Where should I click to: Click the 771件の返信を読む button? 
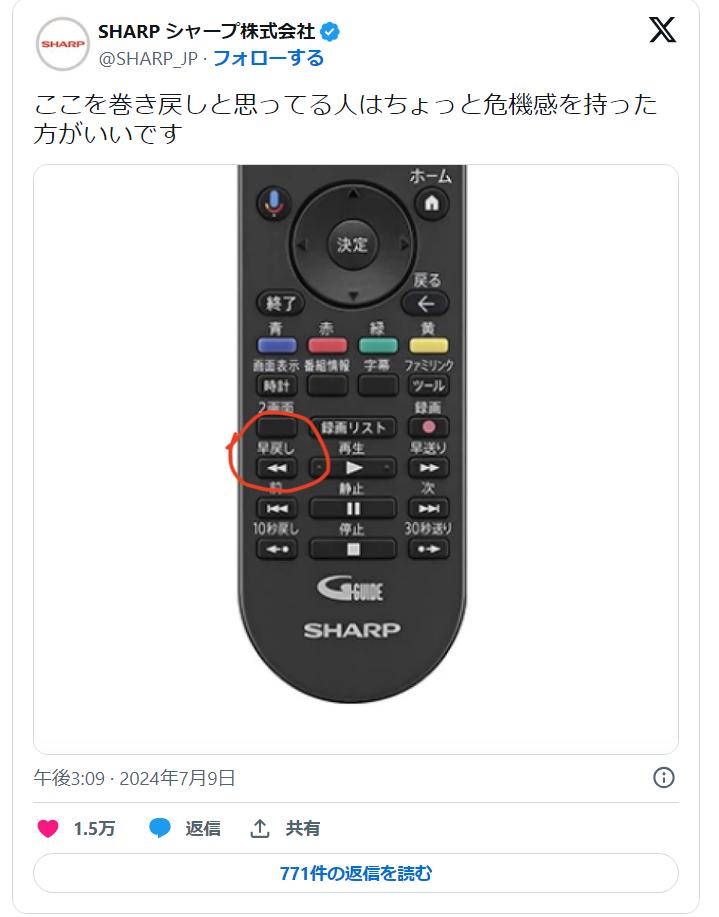(356, 873)
